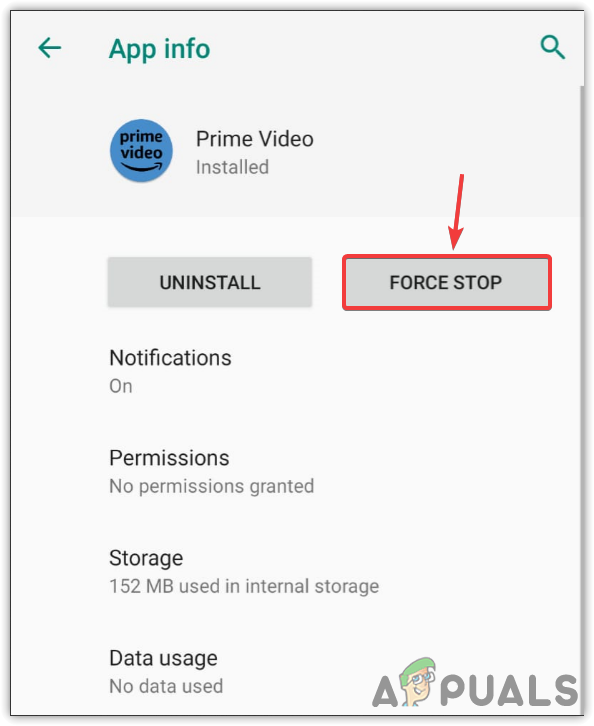594x726 pixels.
Task: Click the 'App info' page title
Action: (160, 49)
